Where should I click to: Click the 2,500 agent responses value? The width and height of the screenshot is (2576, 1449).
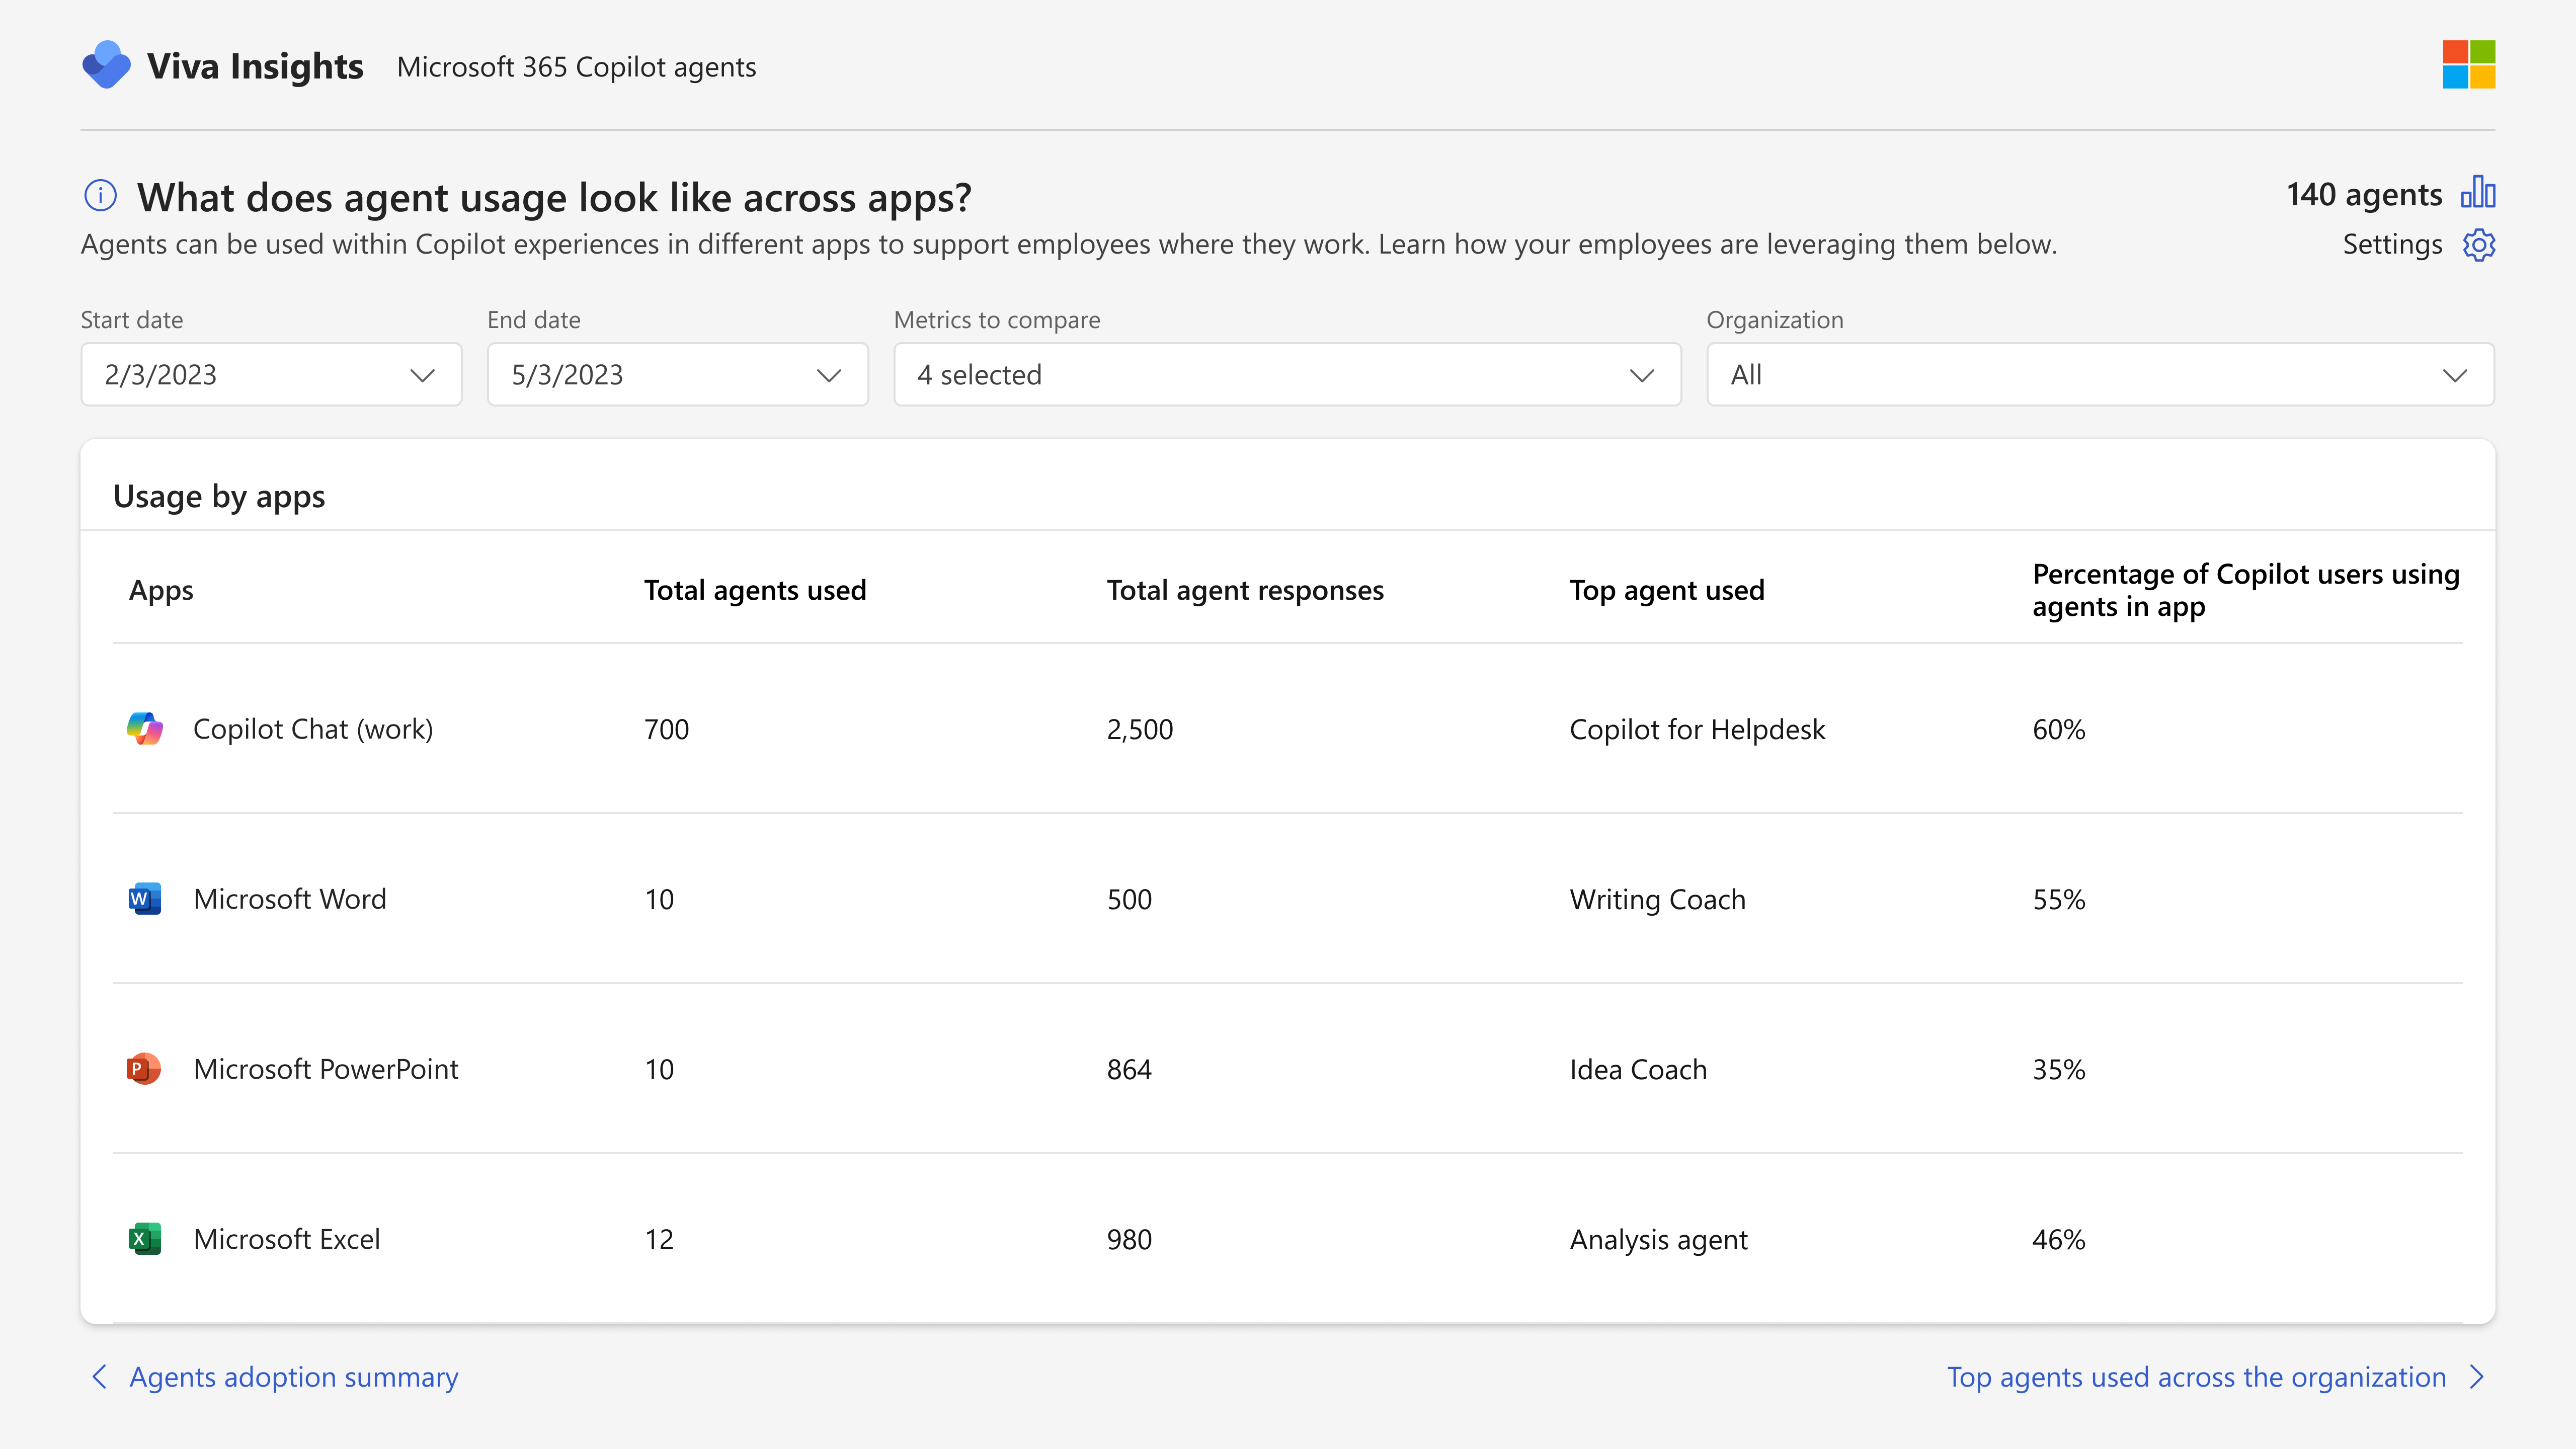click(1140, 729)
